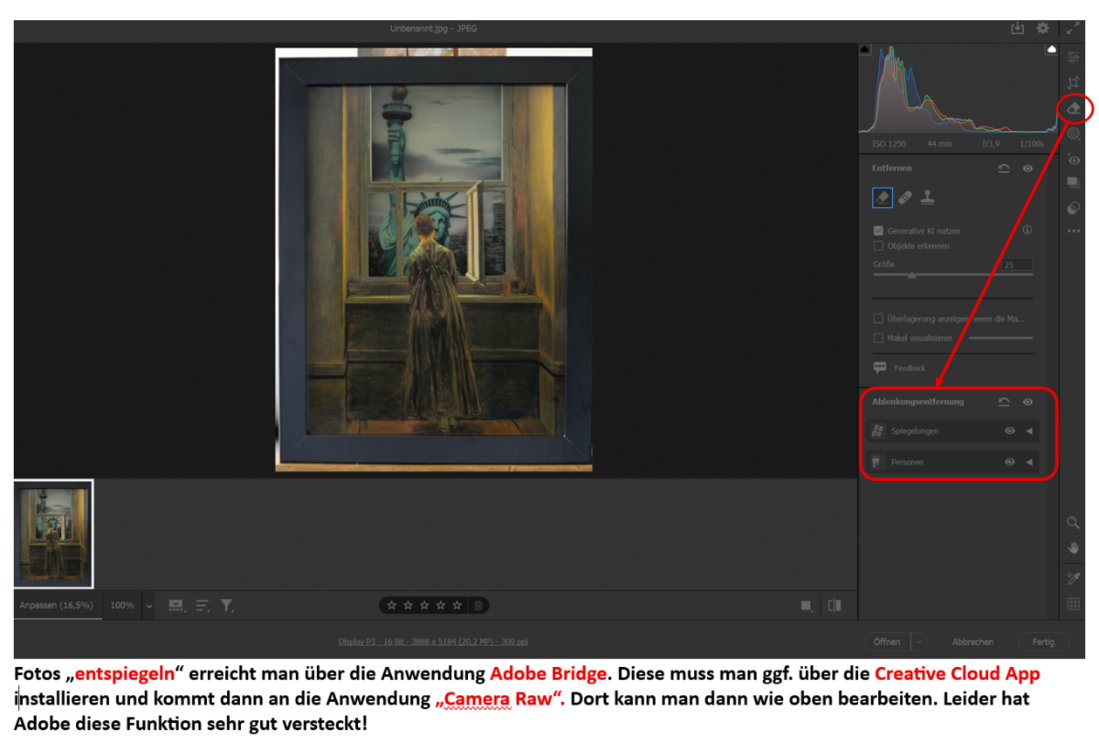Toggle visibility eye of Ablenkungsentfernung panel
The width and height of the screenshot is (1099, 743).
(x=1028, y=402)
